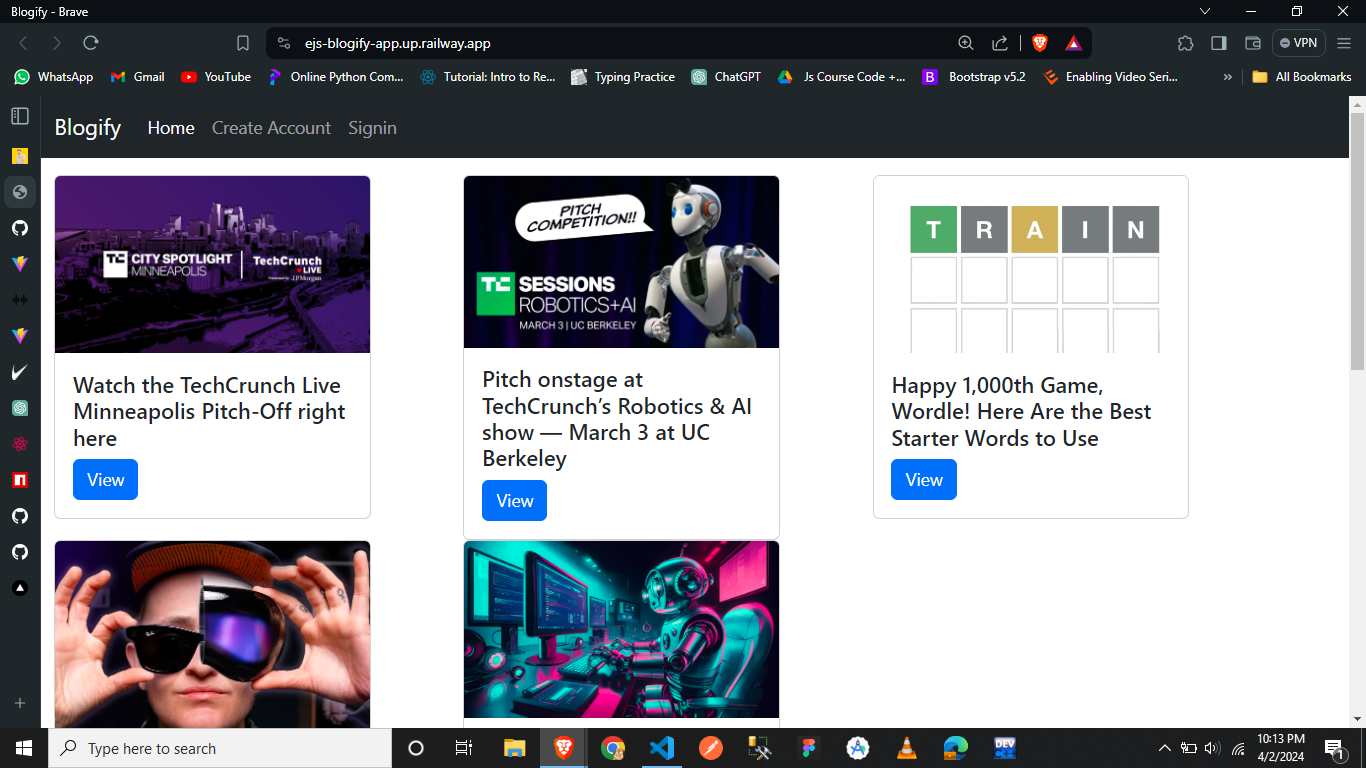The image size is (1366, 768).
Task: Open the zoom magnifier in address bar
Action: (x=966, y=43)
